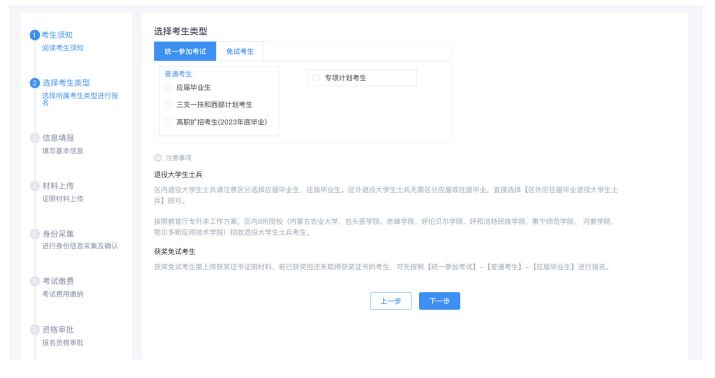Select the 专项计划考生 radio option

click(316, 78)
